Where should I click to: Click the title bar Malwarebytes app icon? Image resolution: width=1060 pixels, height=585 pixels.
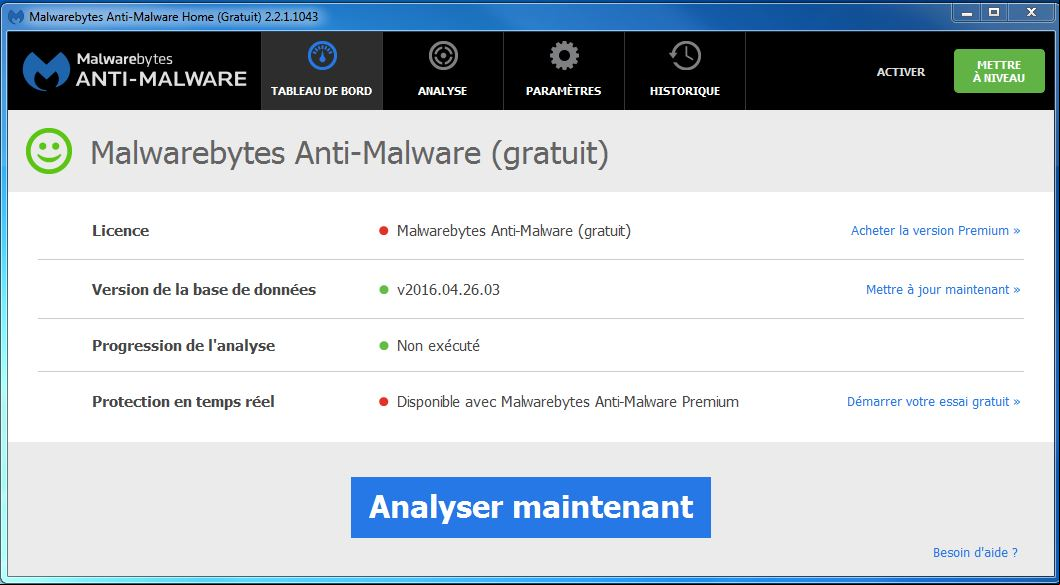click(x=17, y=16)
